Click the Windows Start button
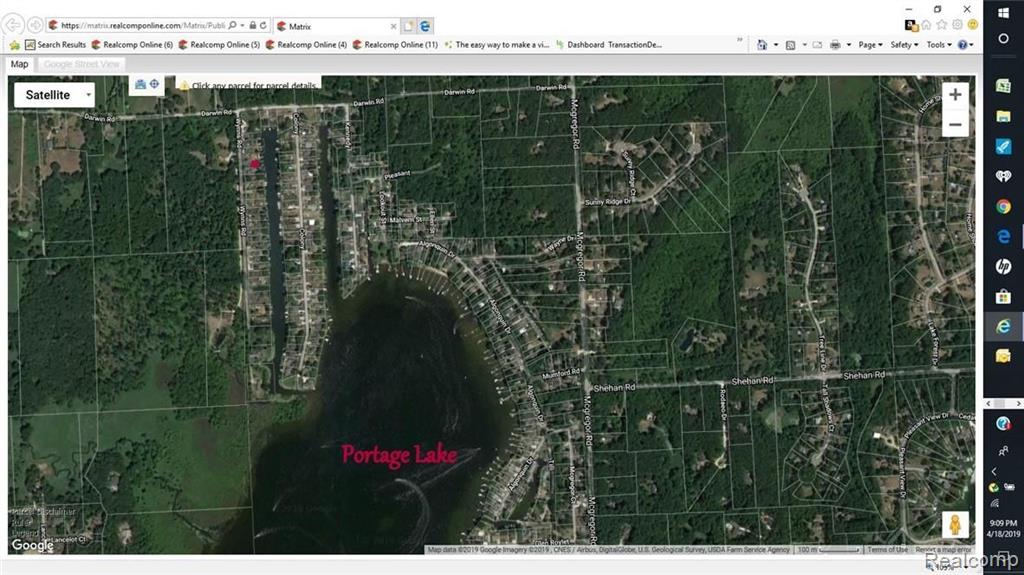Screen dimensions: 1024x575 [x=1003, y=13]
